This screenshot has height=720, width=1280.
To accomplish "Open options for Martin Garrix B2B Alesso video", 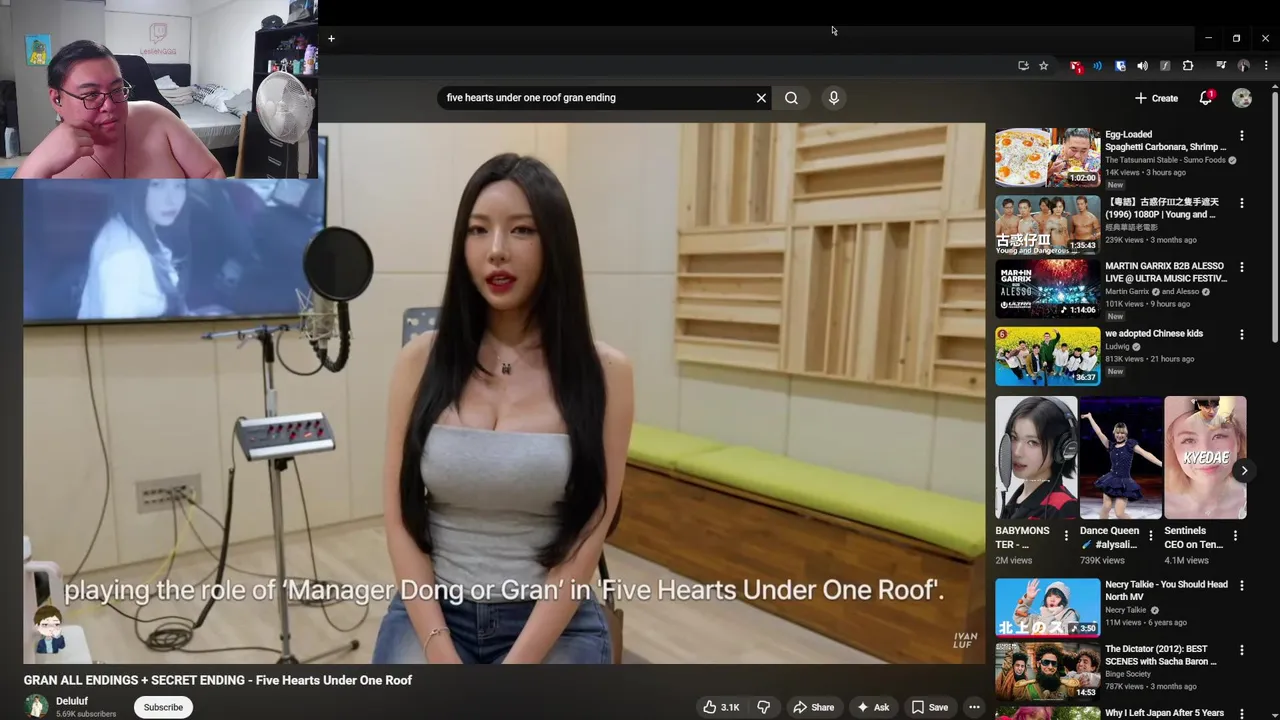I will coord(1242,267).
